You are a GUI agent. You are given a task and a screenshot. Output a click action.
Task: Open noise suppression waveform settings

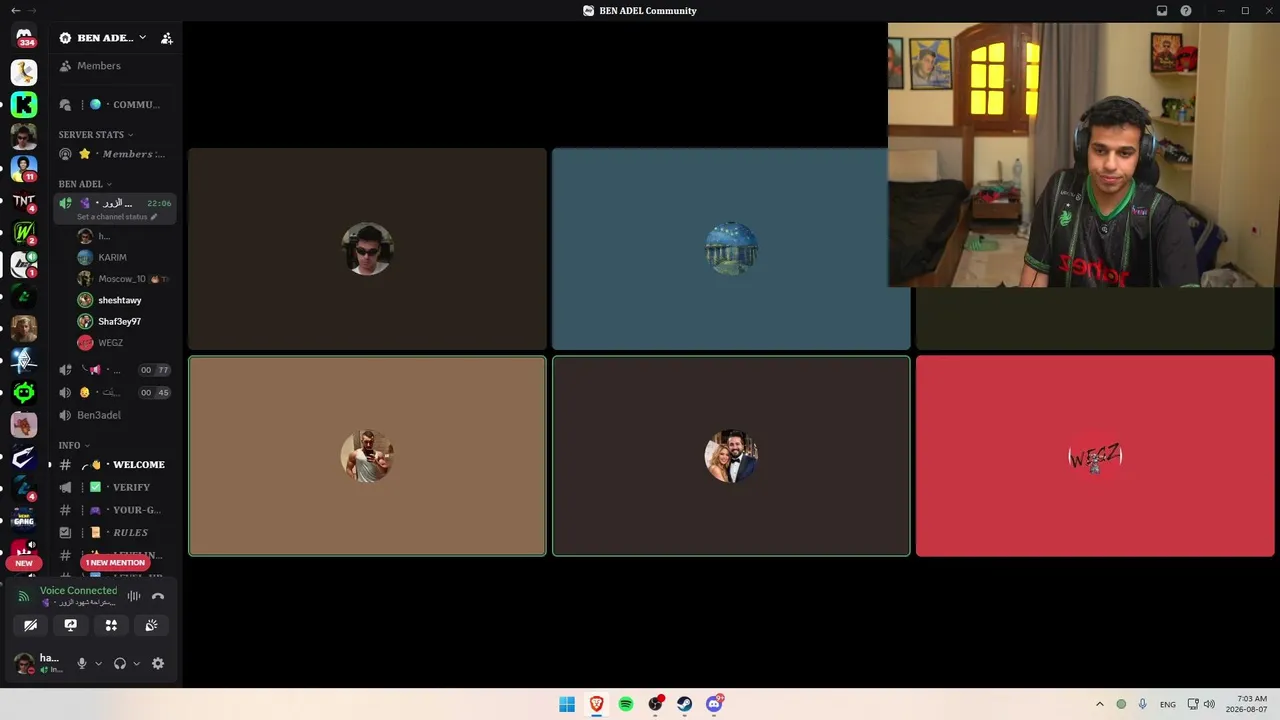(134, 596)
